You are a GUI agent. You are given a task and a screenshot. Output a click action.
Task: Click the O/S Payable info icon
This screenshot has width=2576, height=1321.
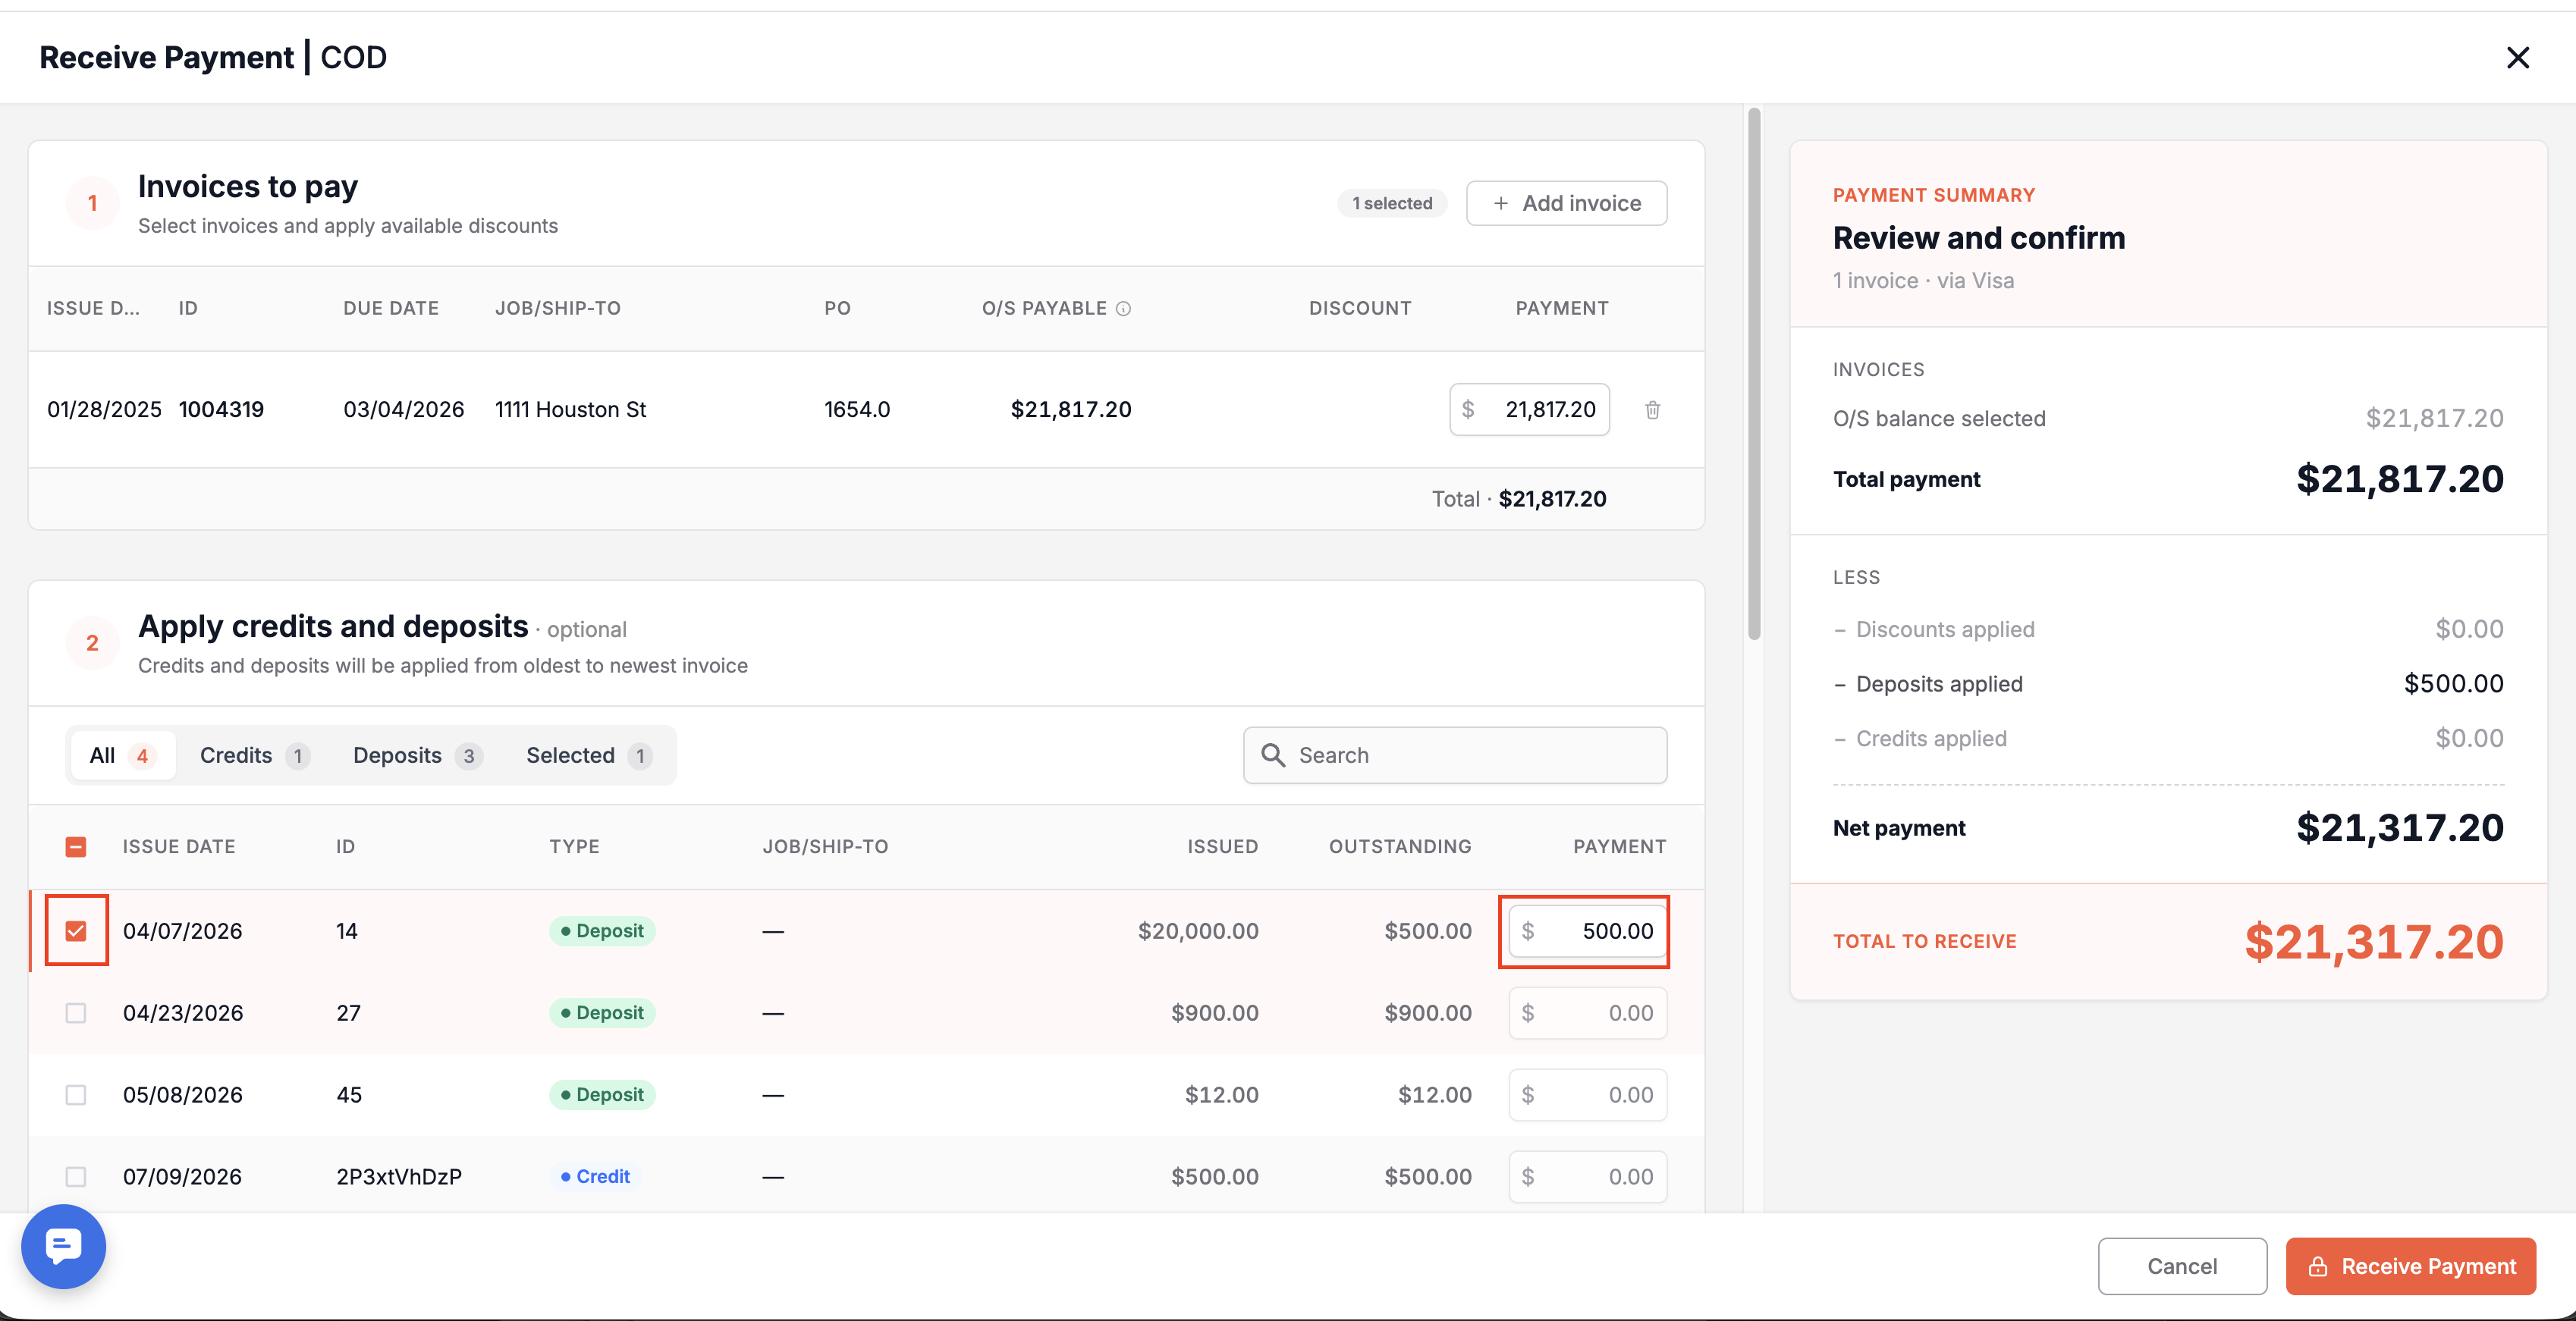tap(1123, 309)
